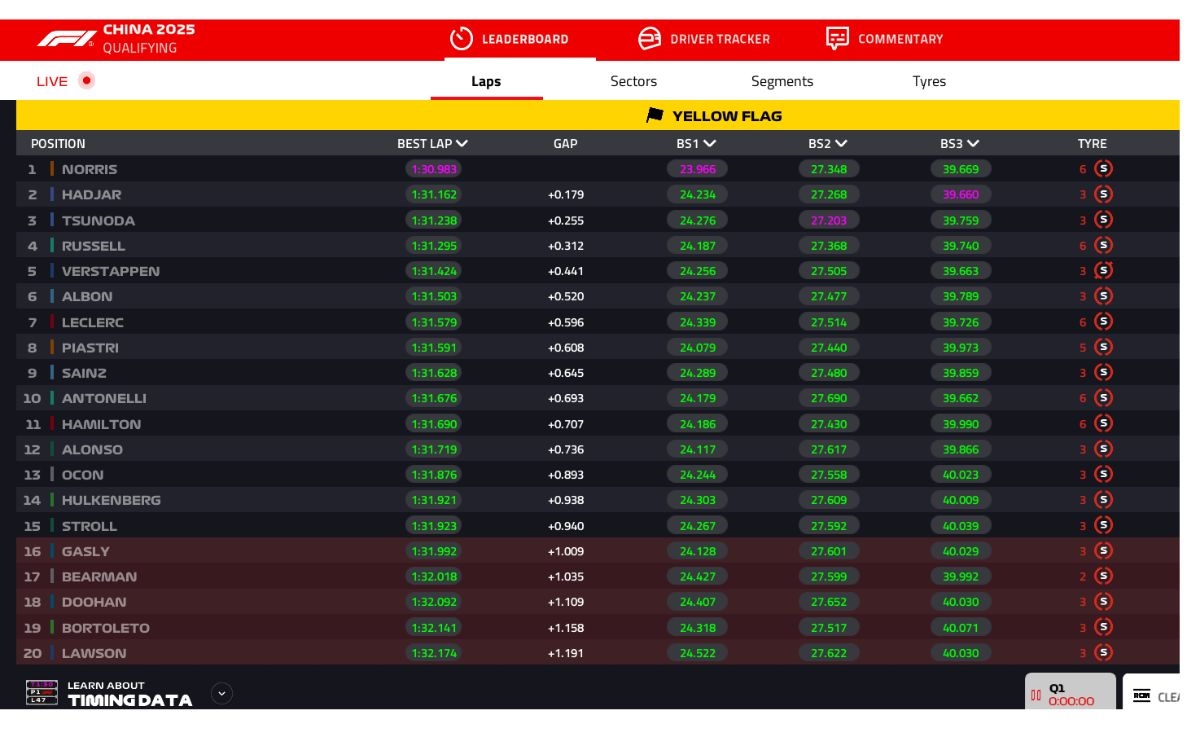The width and height of the screenshot is (1200, 729).
Task: Switch to the Sectors tab
Action: 633,81
